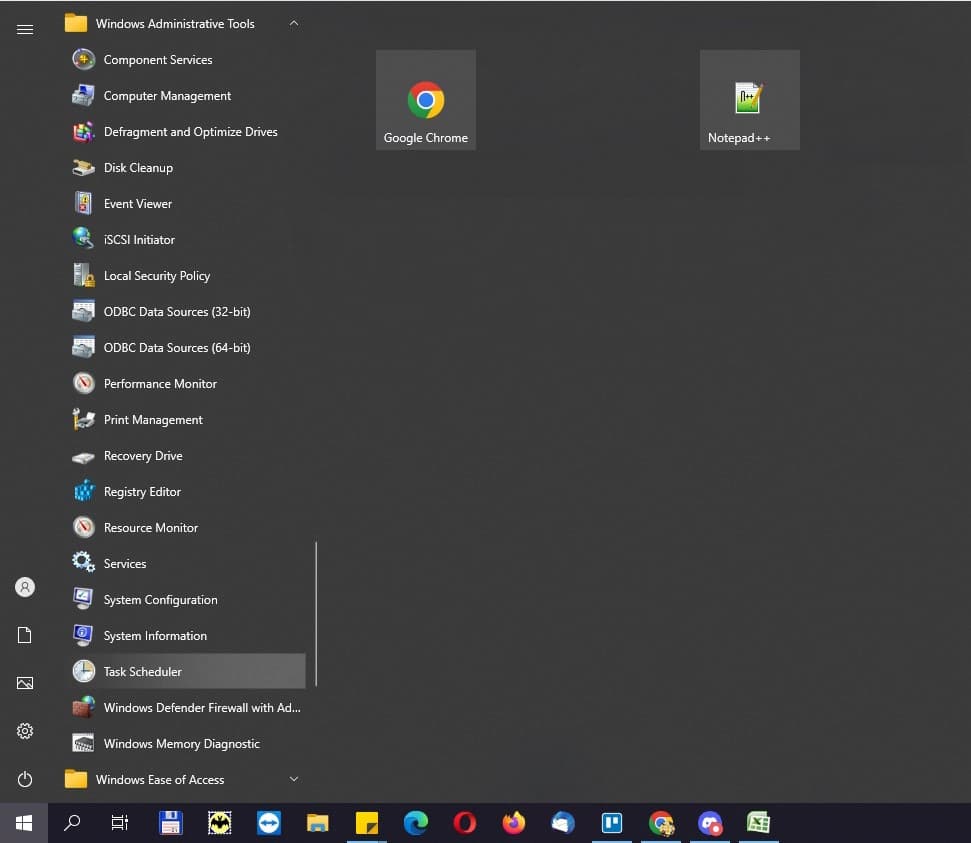Open taskbar Search magnifier

(72, 823)
